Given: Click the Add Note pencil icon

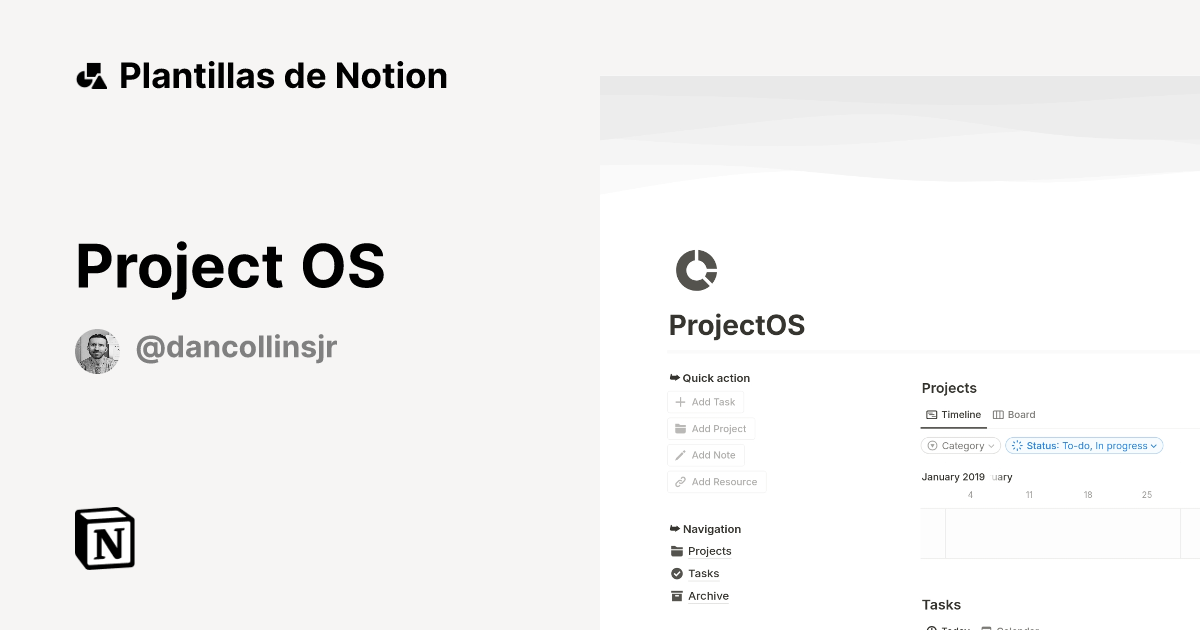Looking at the screenshot, I should [682, 455].
